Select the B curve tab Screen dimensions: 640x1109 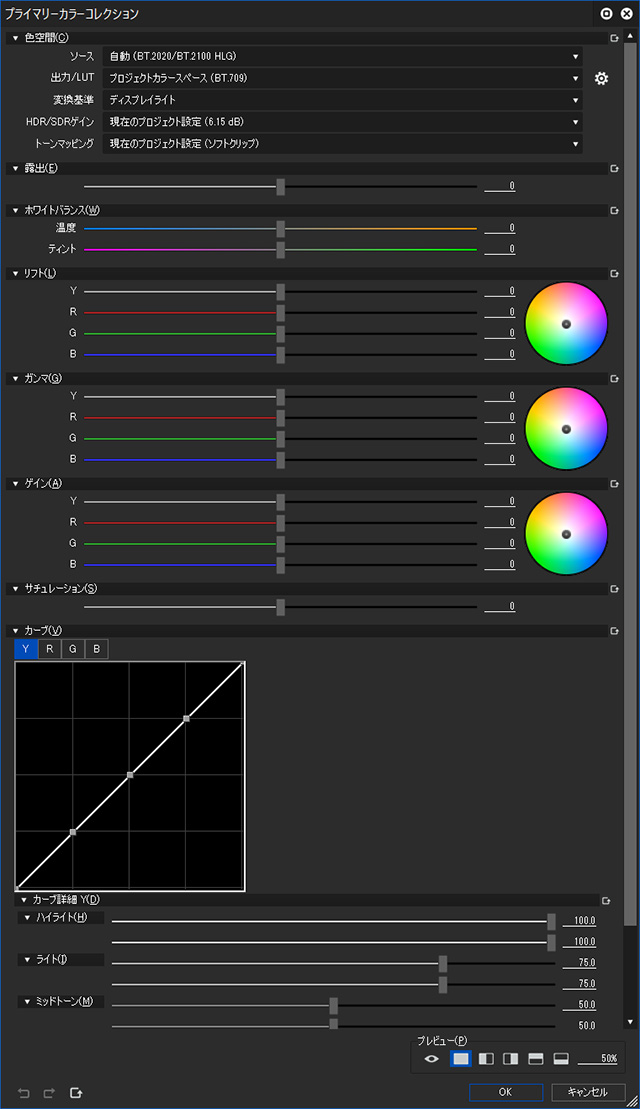click(97, 649)
